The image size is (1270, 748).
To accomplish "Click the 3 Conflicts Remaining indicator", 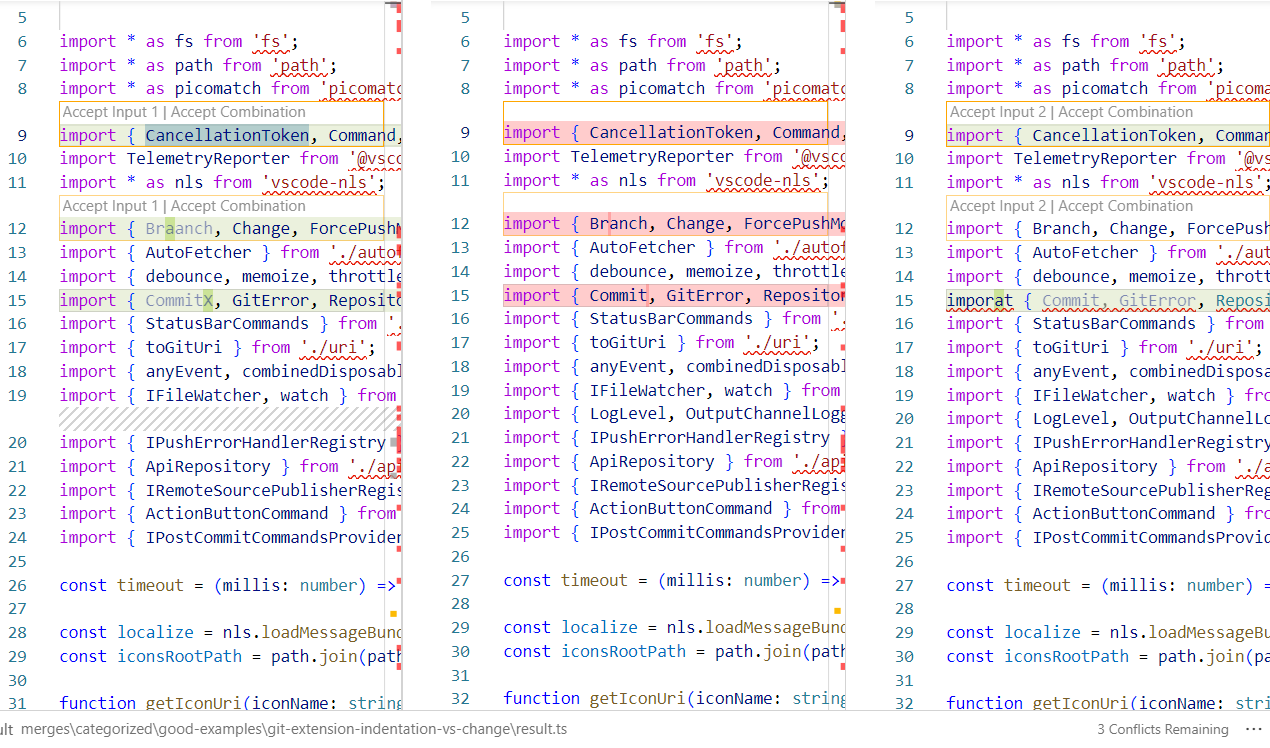I will click(1163, 729).
